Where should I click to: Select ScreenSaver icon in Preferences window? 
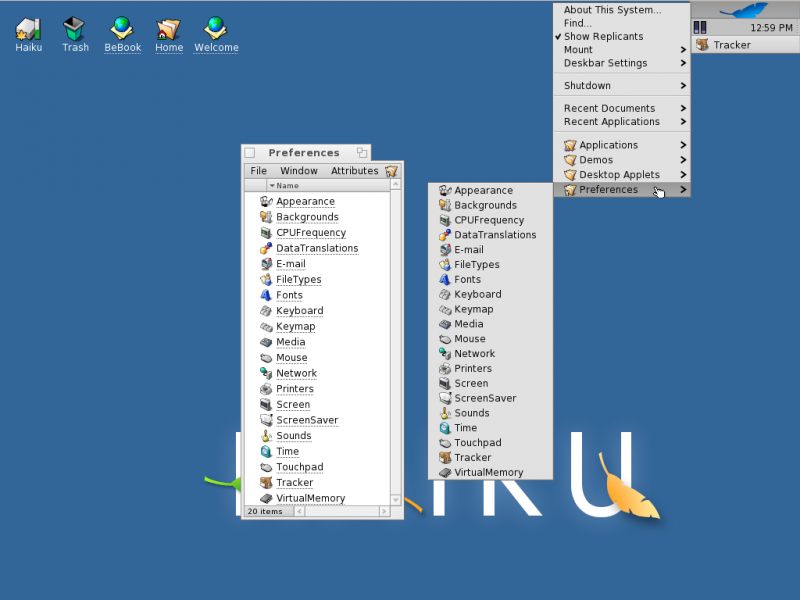coord(266,420)
